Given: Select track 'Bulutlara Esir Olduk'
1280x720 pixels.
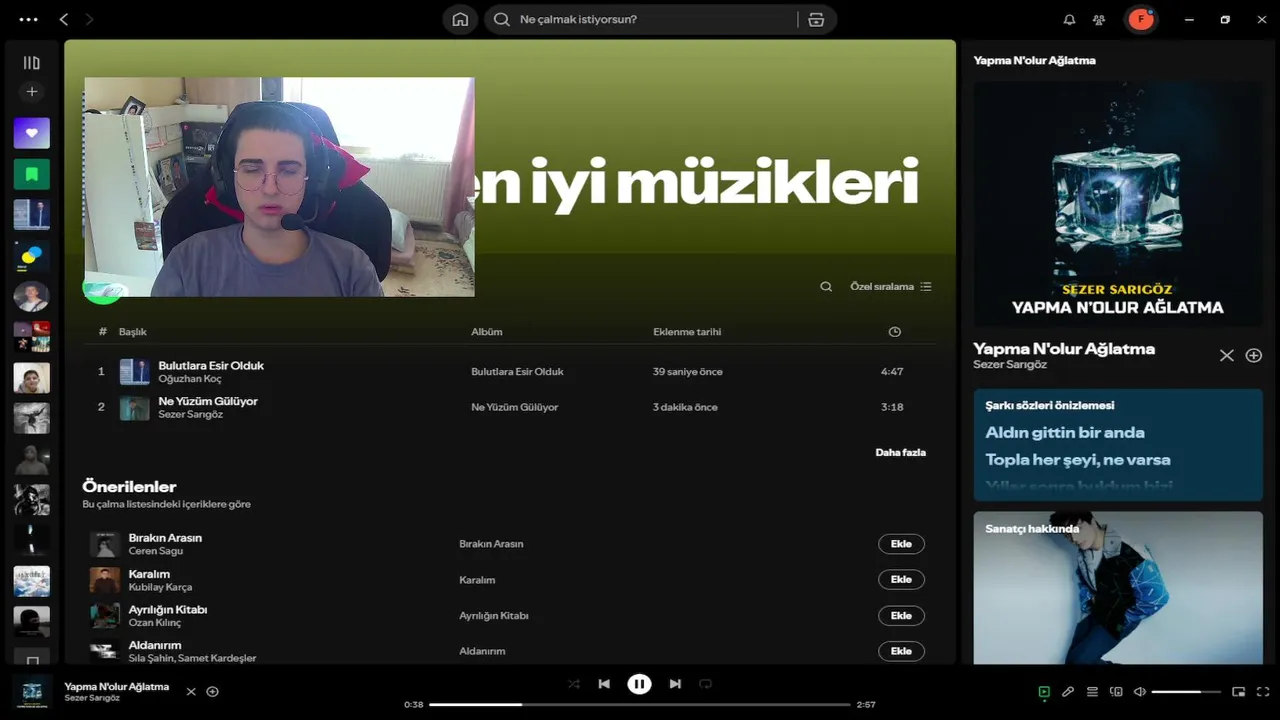Looking at the screenshot, I should [x=211, y=365].
